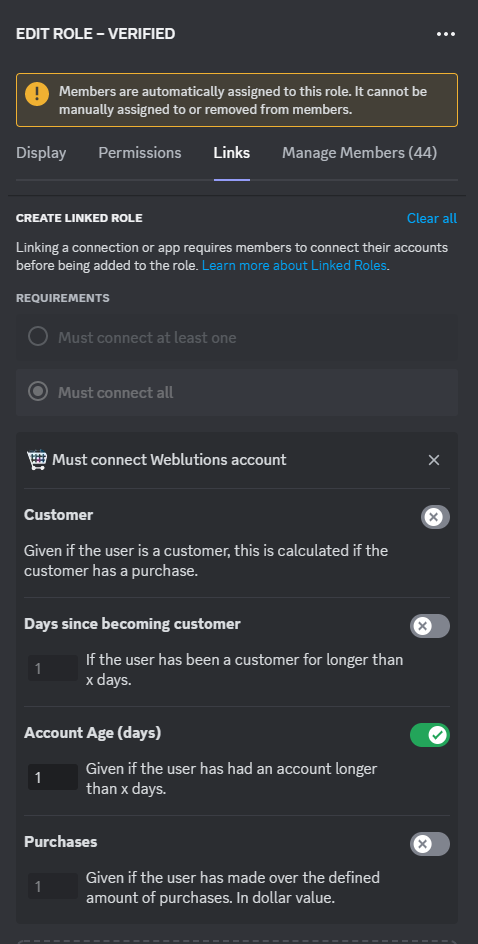Open Manage Members (44) tab

click(359, 153)
